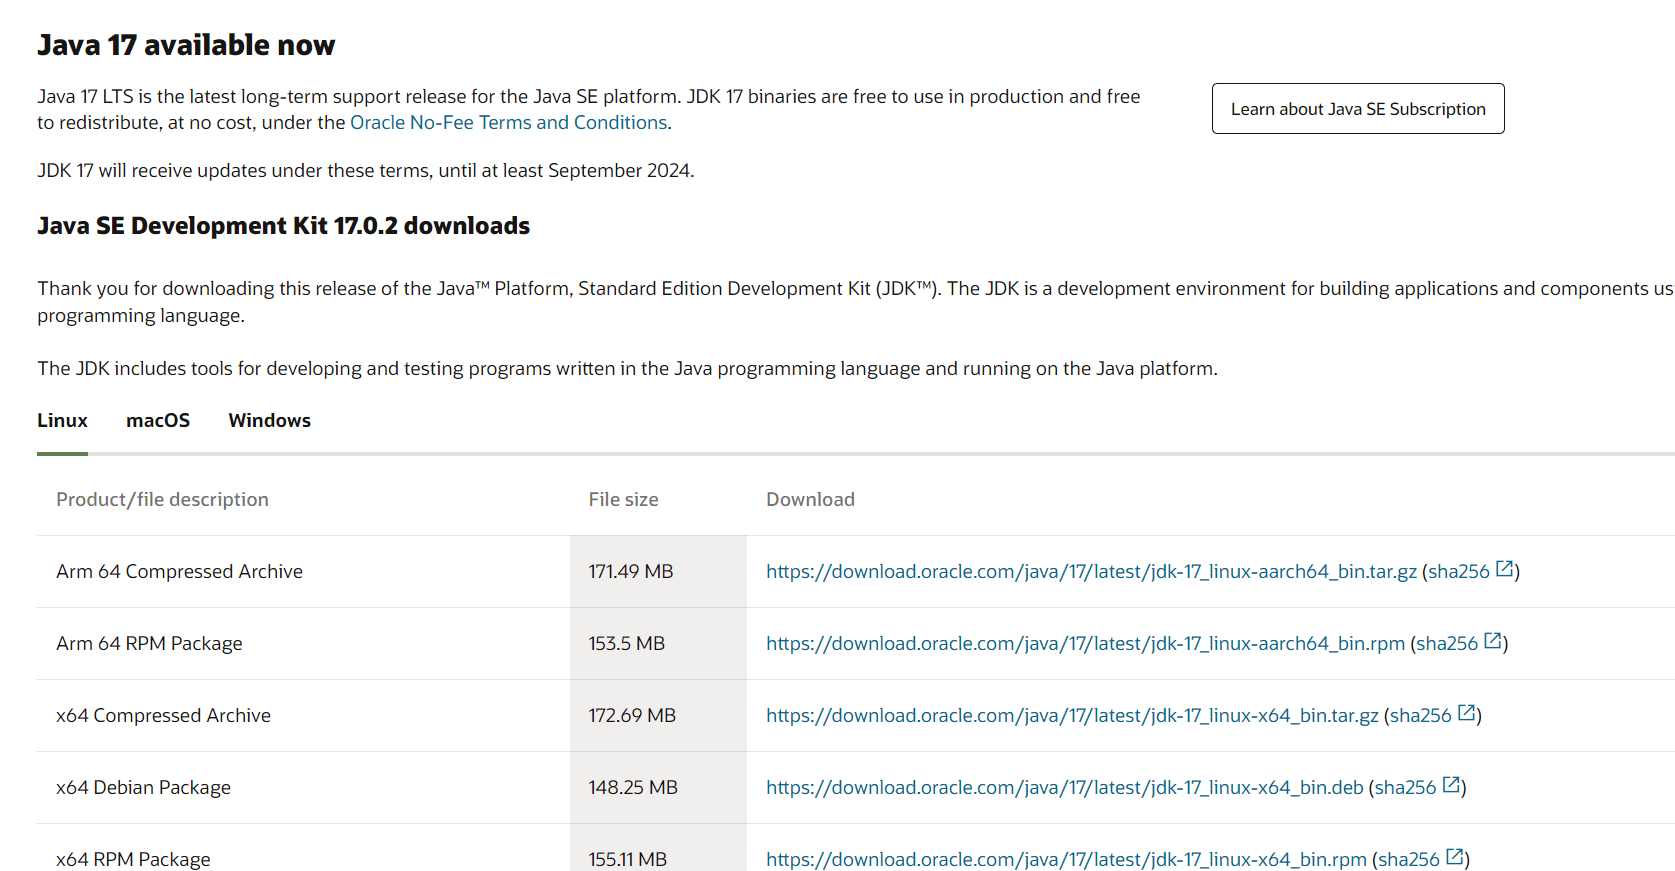
Task: Click the '148.25 MB' file size
Action: click(633, 788)
